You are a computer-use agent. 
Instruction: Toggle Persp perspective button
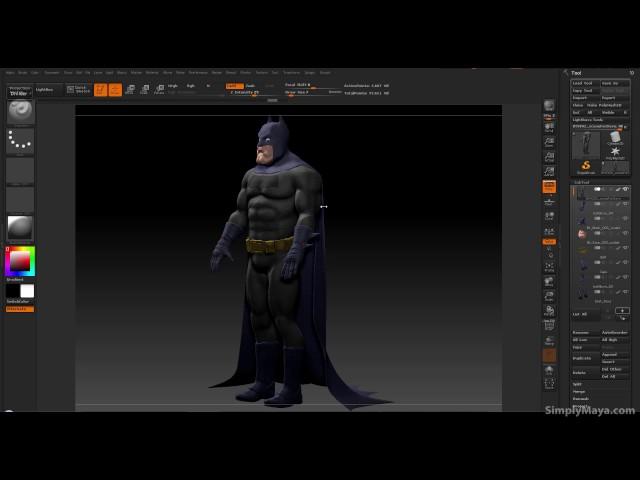coord(549,186)
